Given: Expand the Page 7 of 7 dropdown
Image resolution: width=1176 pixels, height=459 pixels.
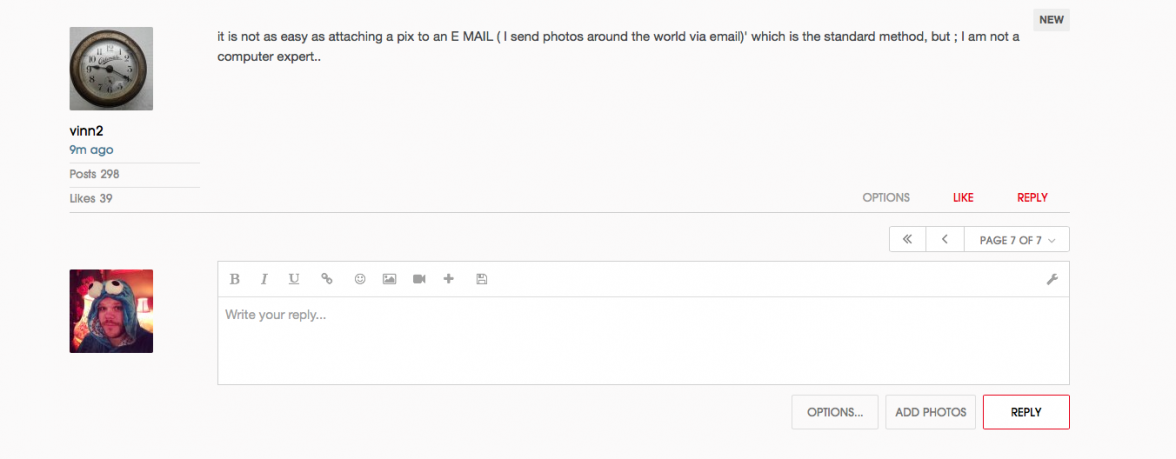Looking at the screenshot, I should point(1017,240).
